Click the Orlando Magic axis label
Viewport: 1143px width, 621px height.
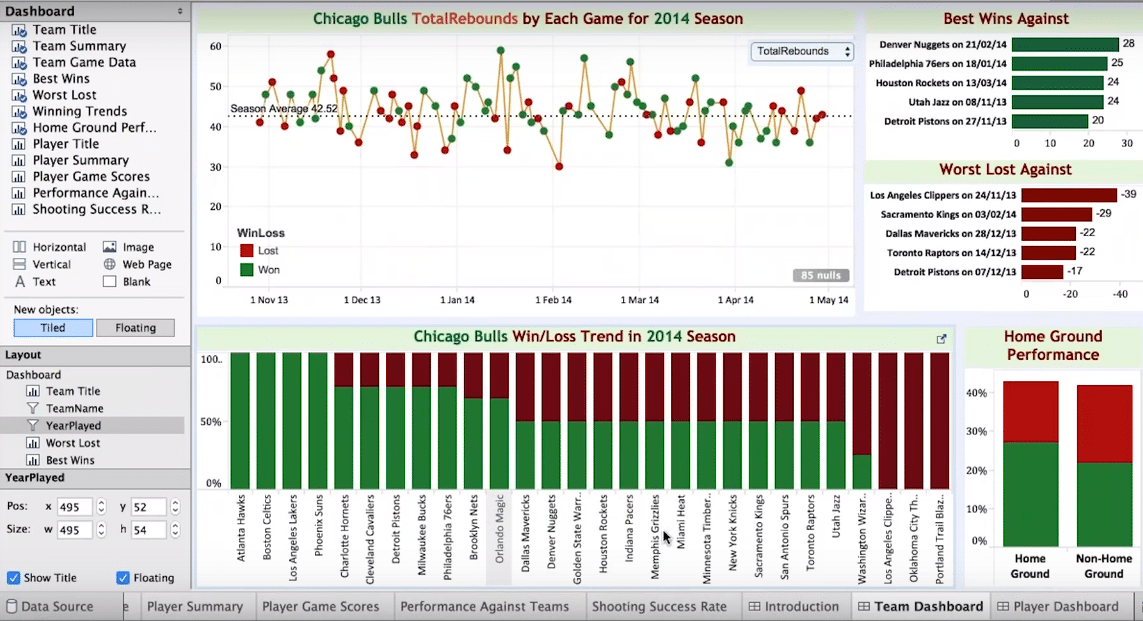[x=499, y=529]
